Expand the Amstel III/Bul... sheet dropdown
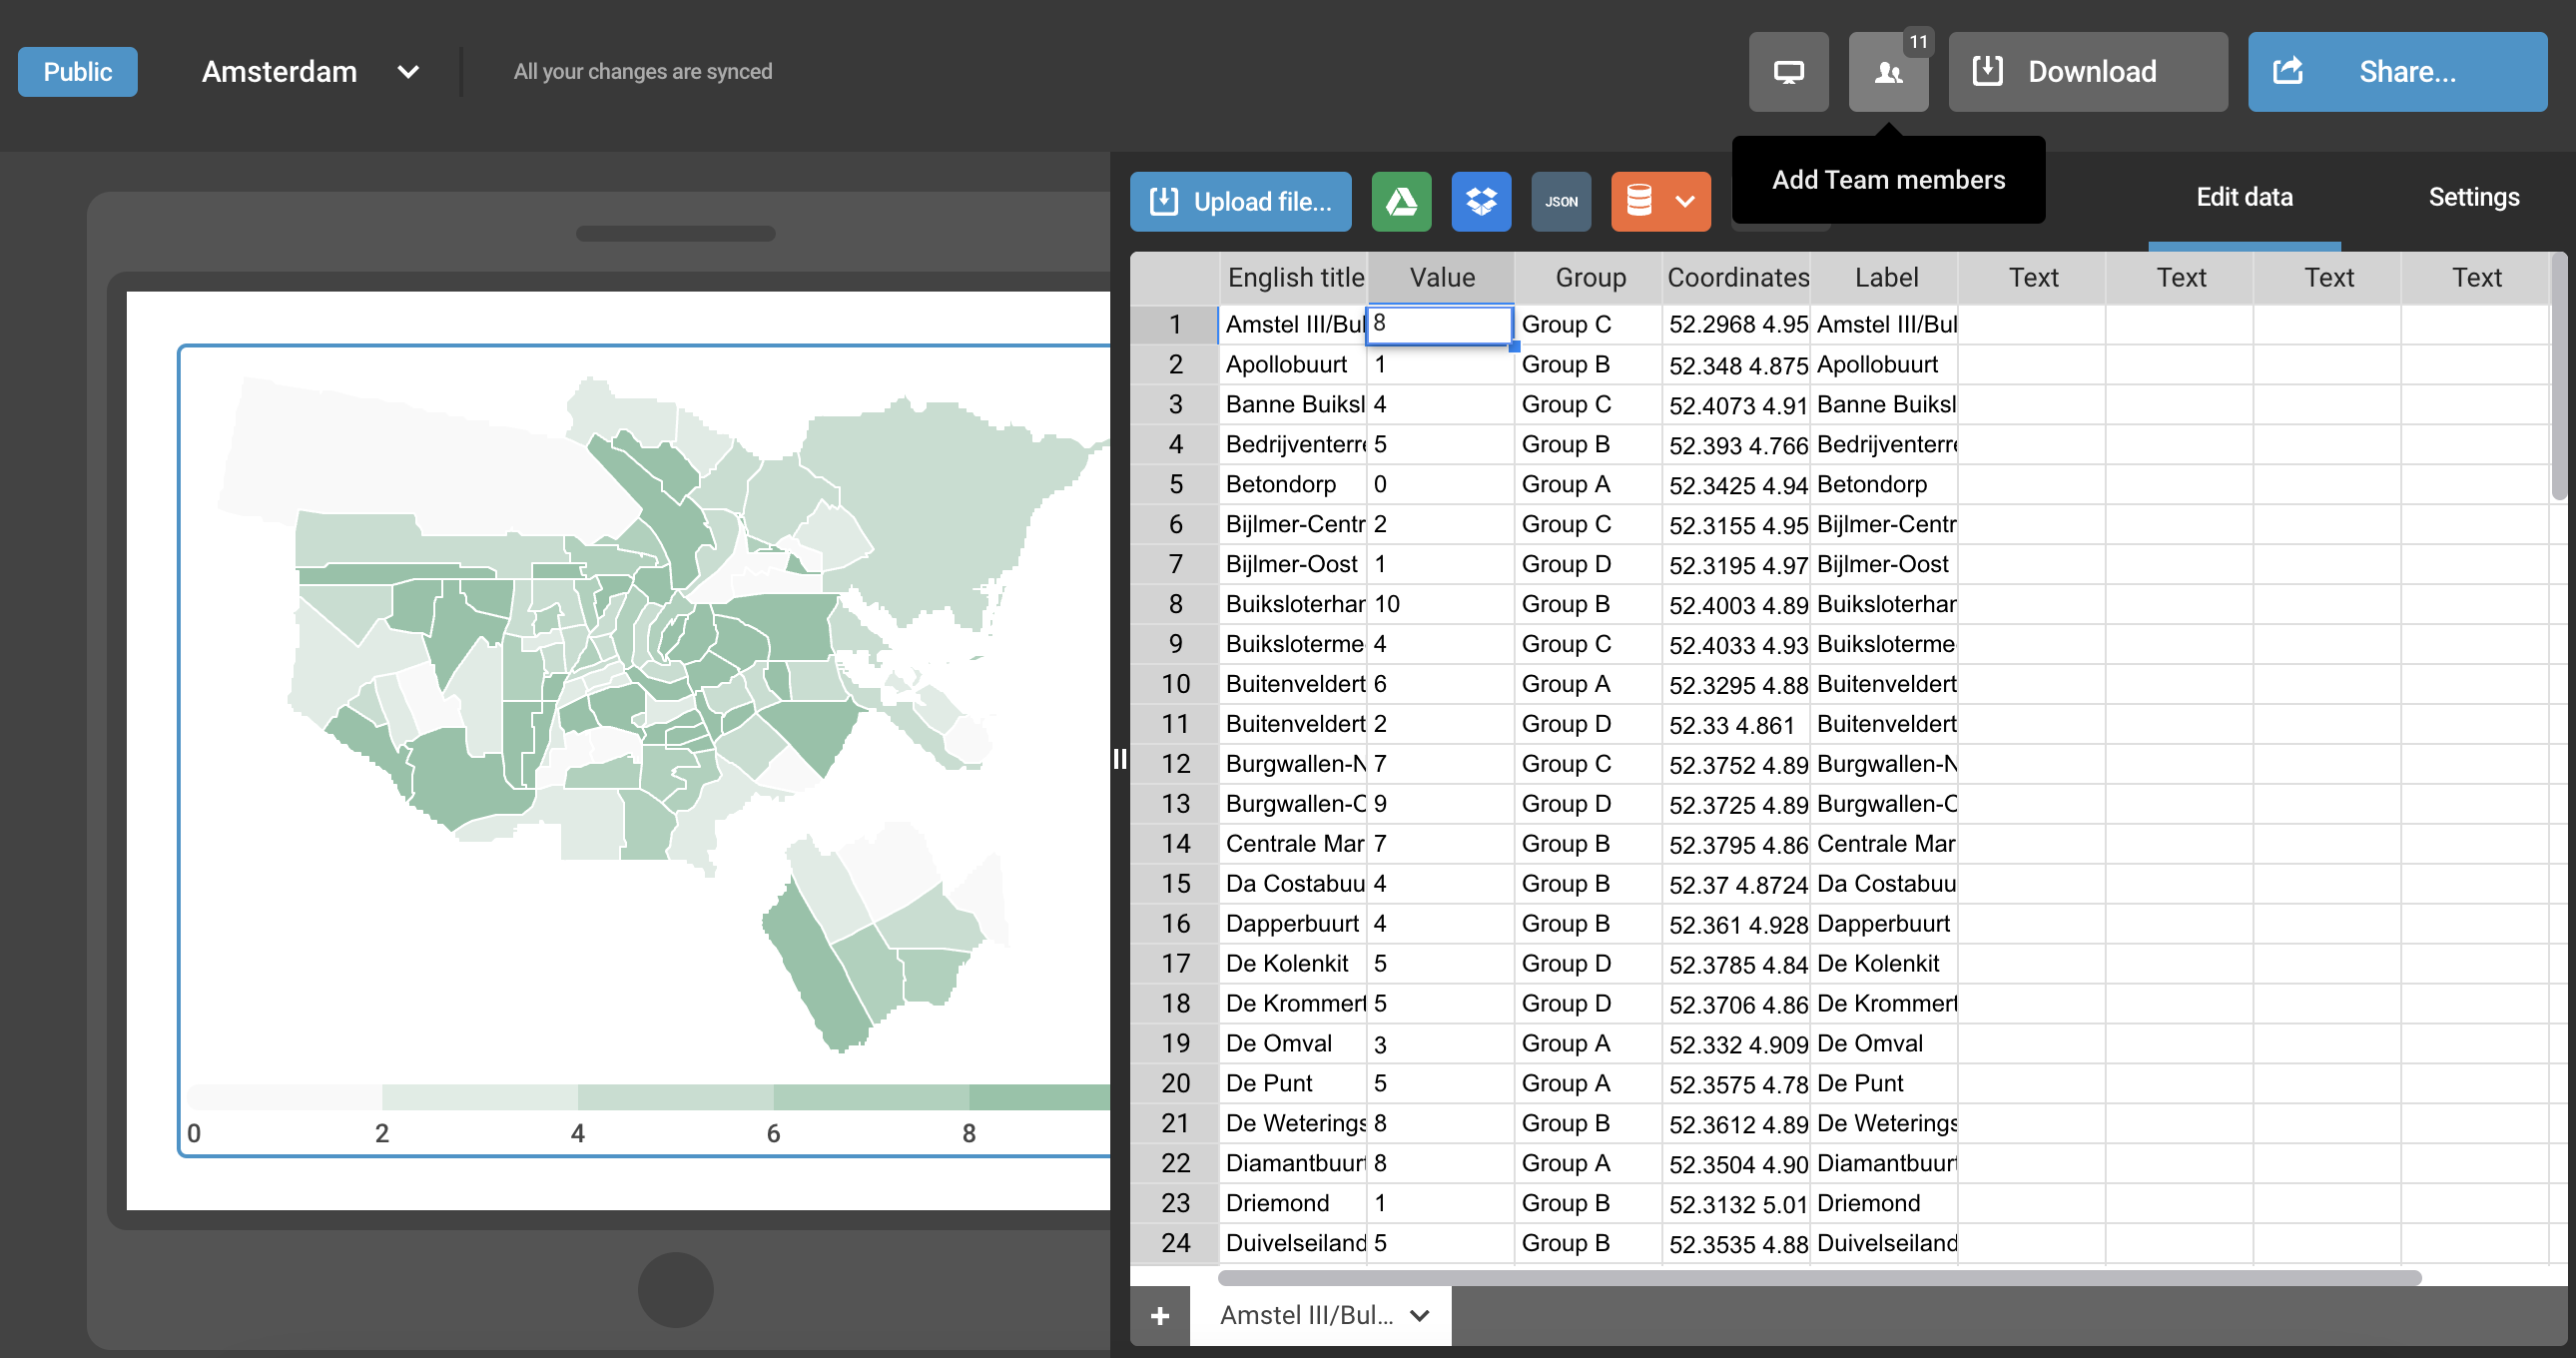The width and height of the screenshot is (2576, 1358). (1420, 1316)
